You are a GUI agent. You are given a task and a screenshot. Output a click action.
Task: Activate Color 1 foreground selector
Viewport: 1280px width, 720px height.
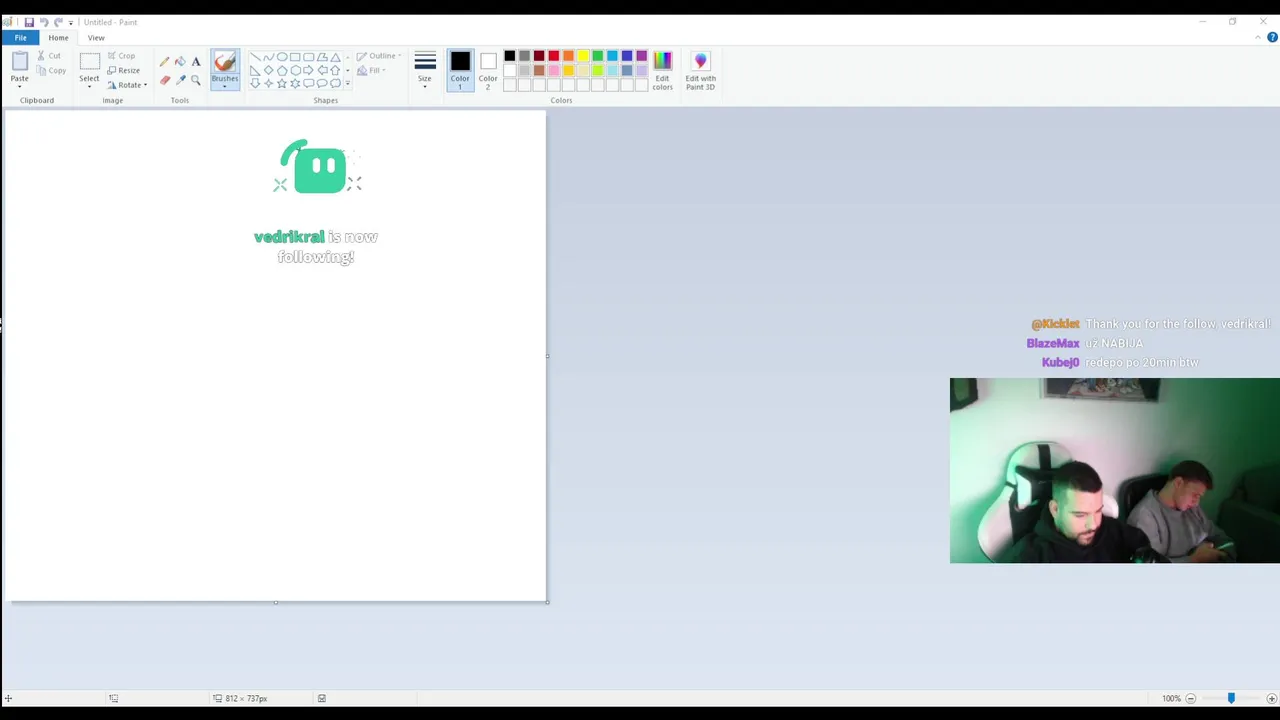click(x=460, y=70)
